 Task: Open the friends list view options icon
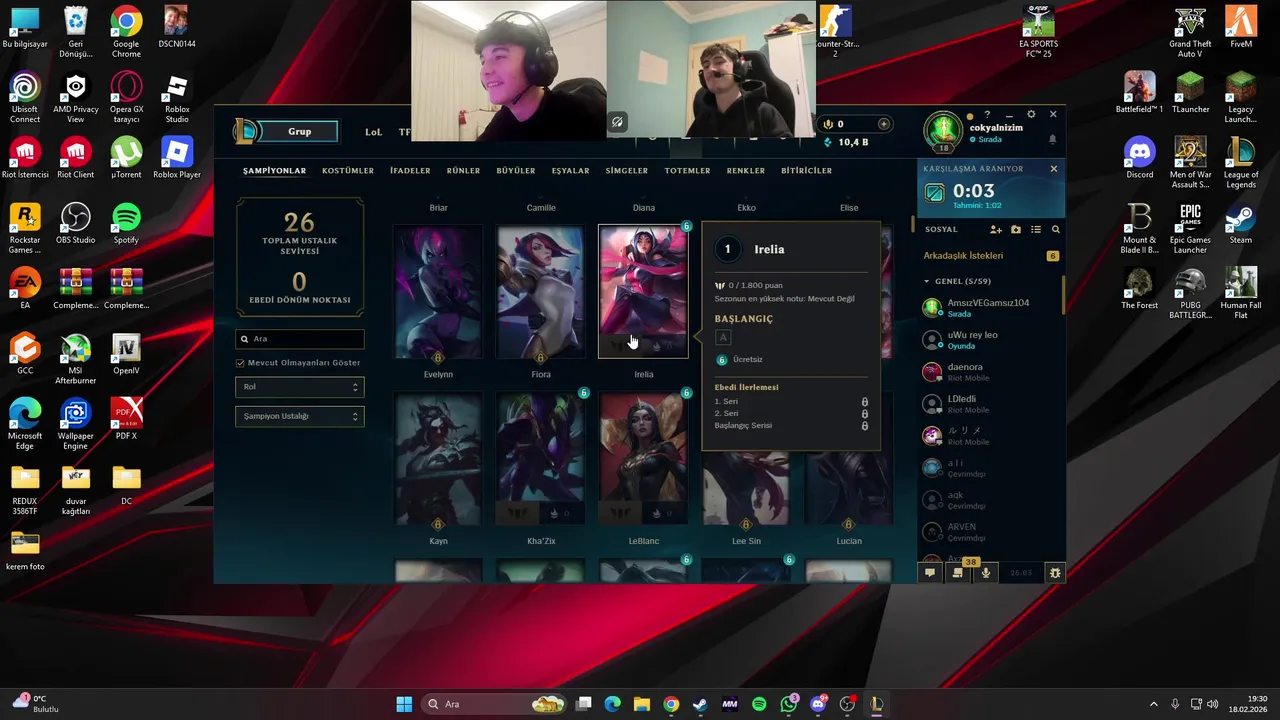tap(1036, 230)
